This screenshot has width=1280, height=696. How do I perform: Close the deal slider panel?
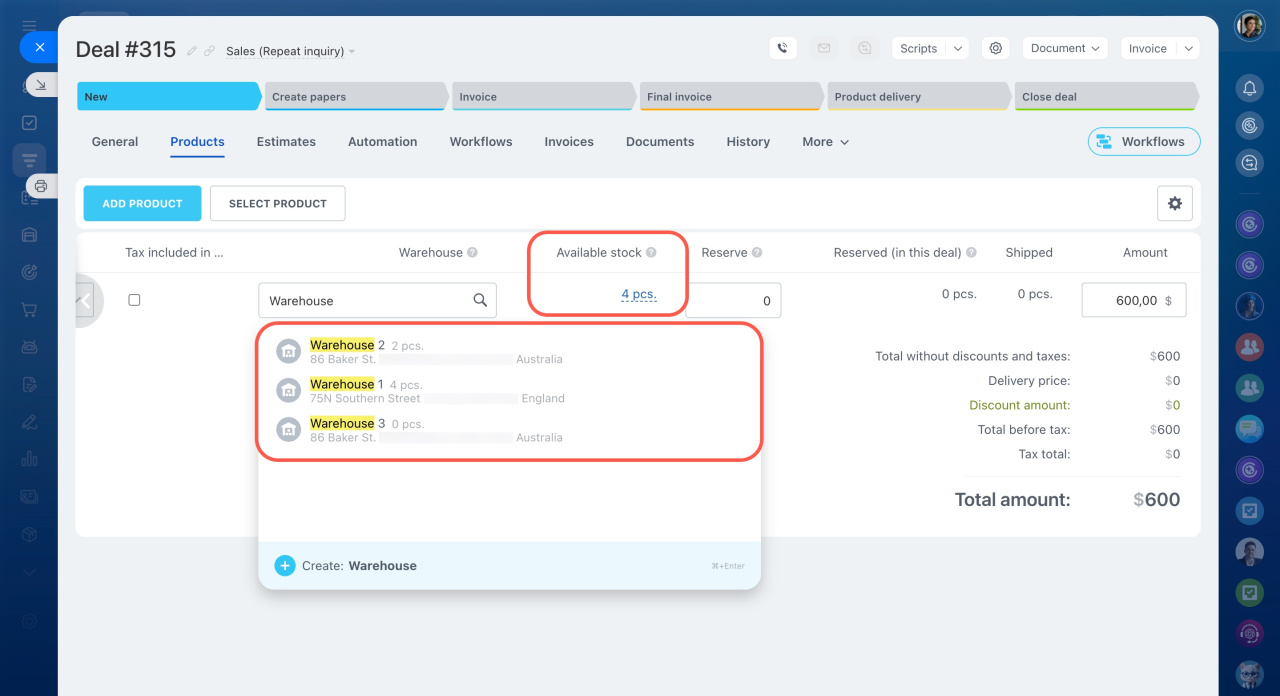click(40, 47)
